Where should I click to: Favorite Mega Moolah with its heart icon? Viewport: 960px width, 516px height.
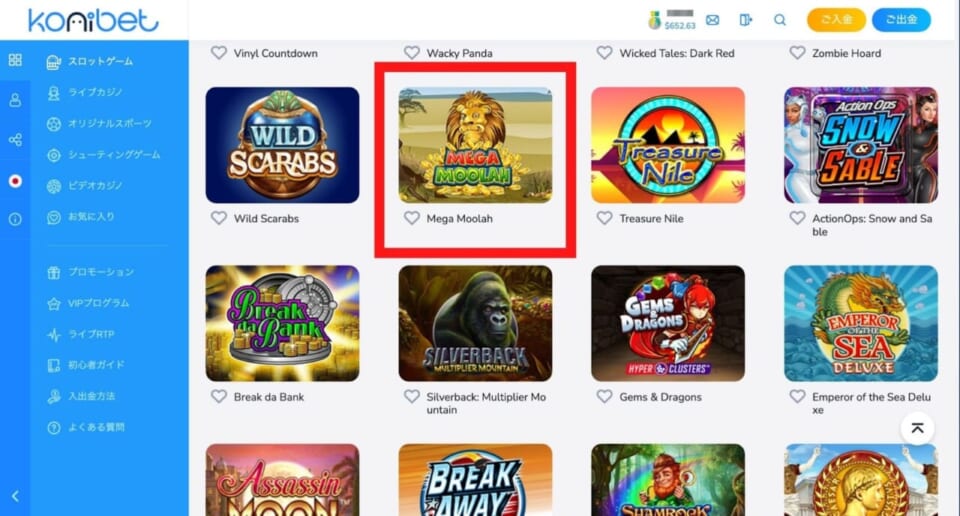412,218
